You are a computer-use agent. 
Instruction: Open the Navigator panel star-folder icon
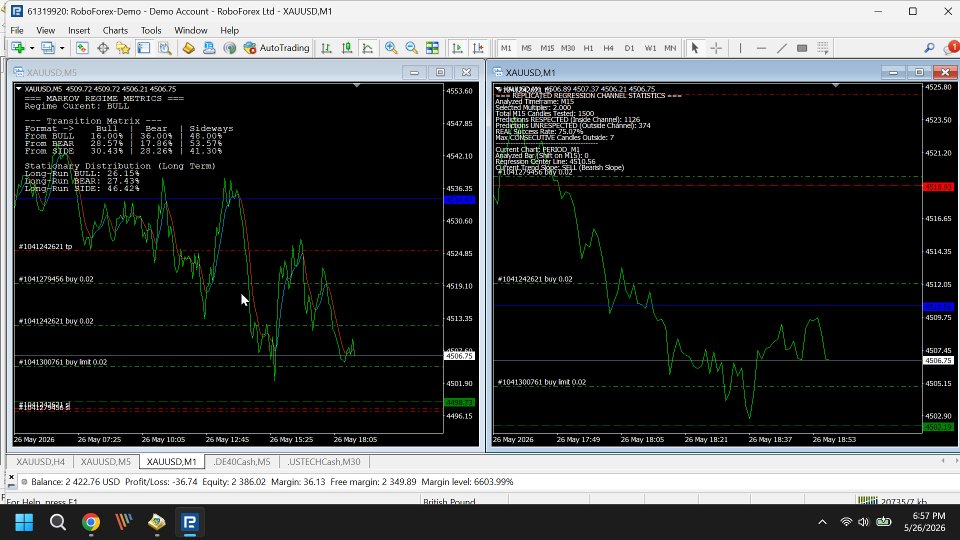click(x=123, y=48)
